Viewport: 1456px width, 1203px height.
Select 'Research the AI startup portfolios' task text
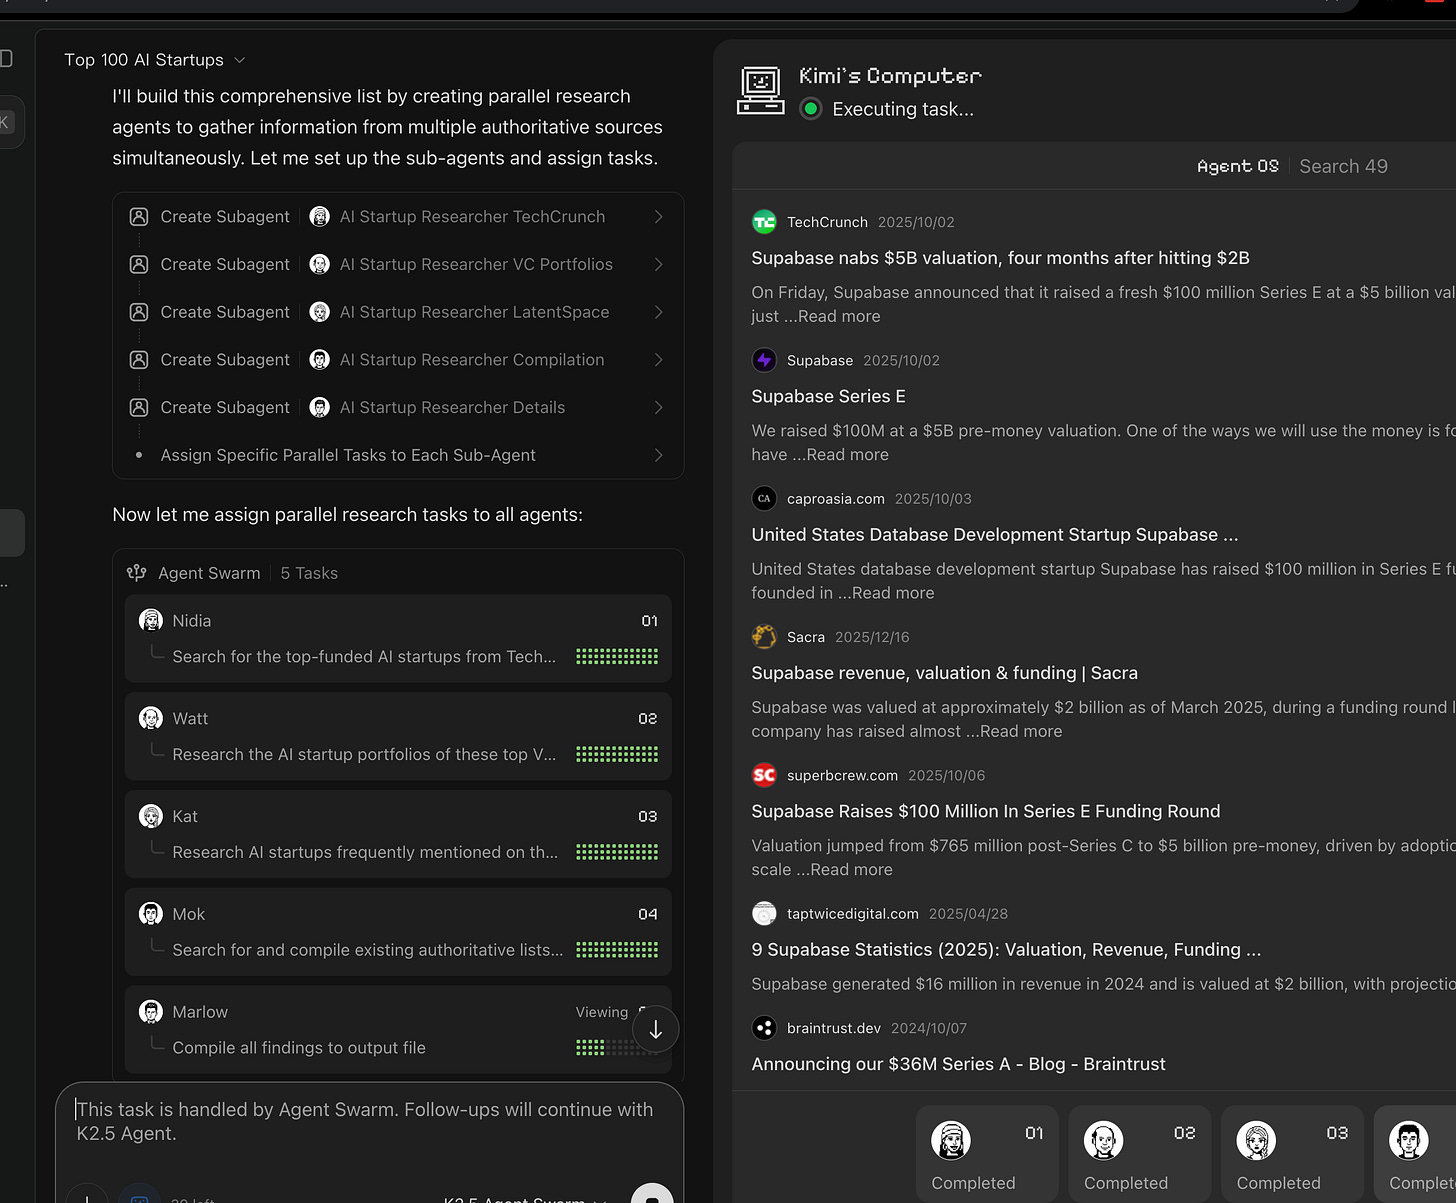coord(364,754)
